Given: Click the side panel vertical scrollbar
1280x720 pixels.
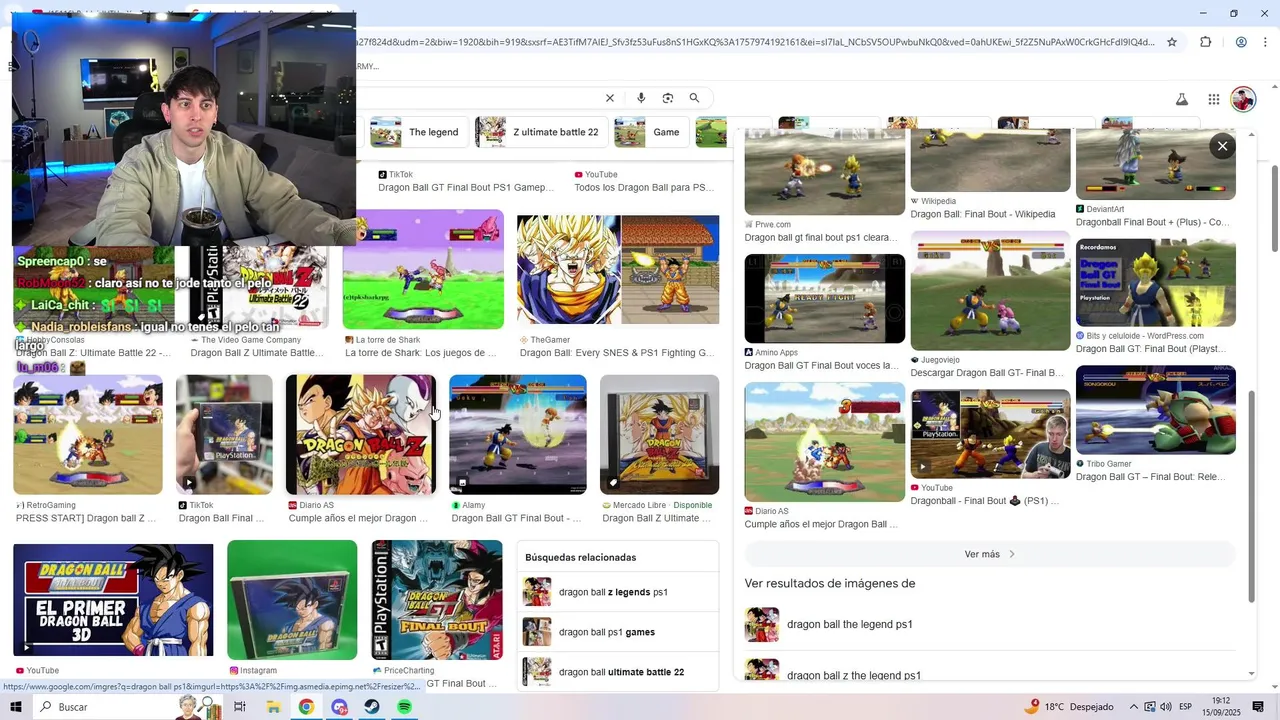Looking at the screenshot, I should (x=1251, y=496).
